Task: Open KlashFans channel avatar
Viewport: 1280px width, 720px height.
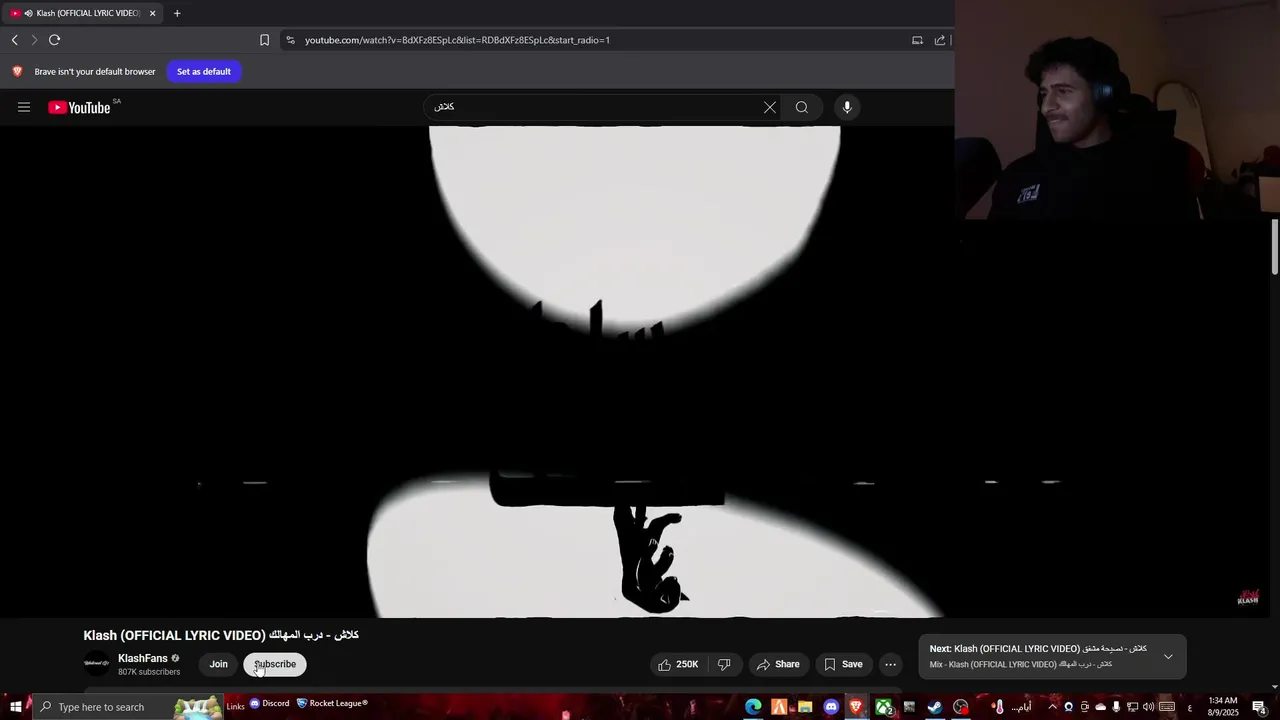Action: [97, 664]
